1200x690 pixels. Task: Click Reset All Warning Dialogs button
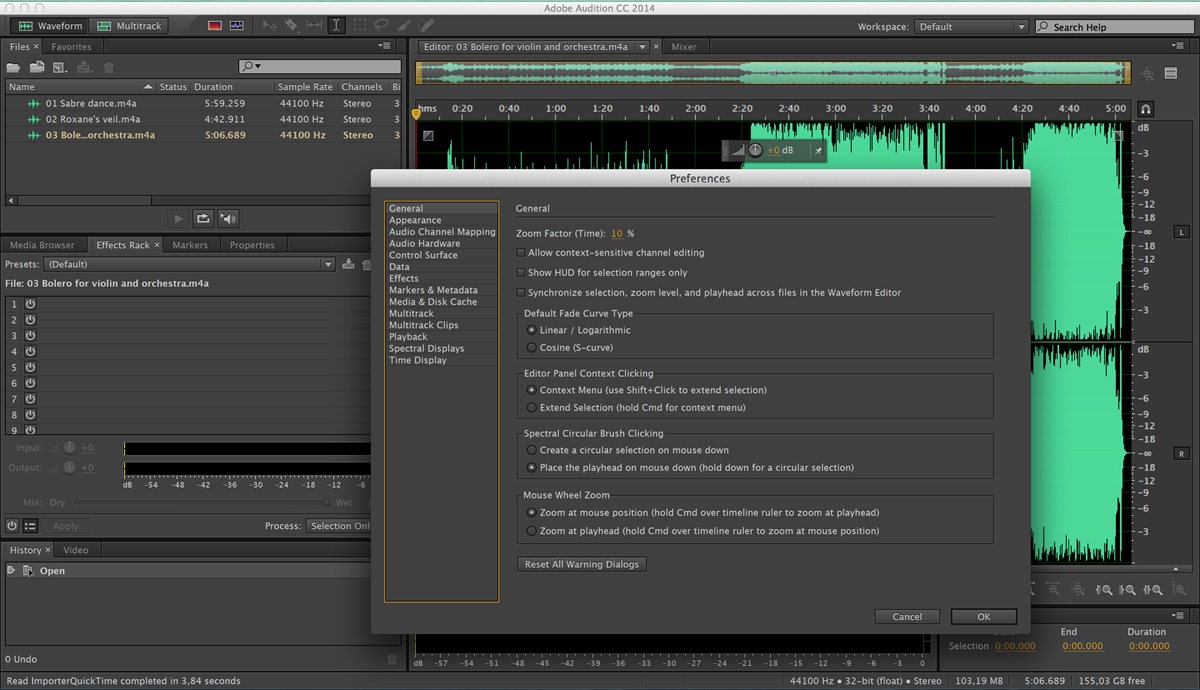pyautogui.click(x=582, y=564)
